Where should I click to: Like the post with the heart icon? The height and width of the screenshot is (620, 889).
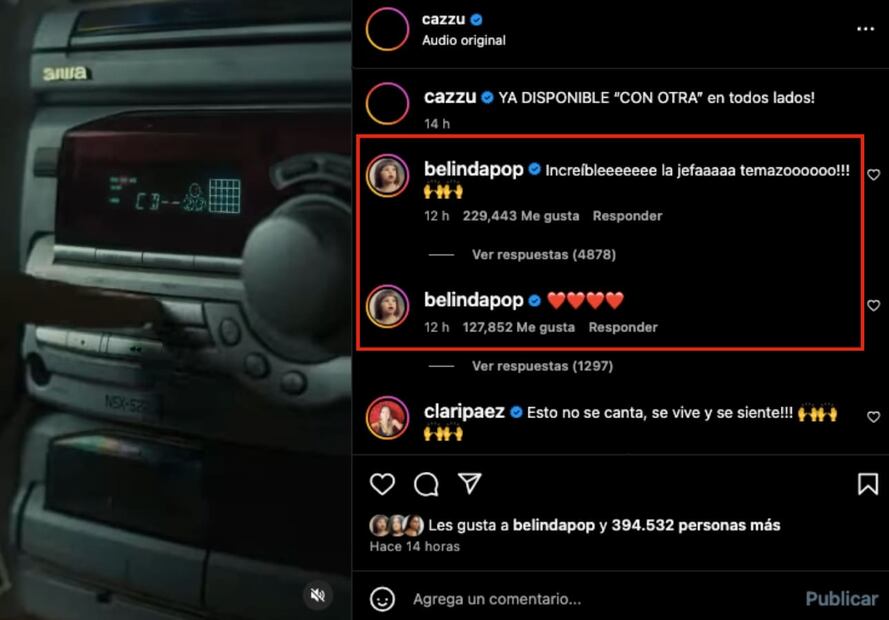pyautogui.click(x=382, y=484)
